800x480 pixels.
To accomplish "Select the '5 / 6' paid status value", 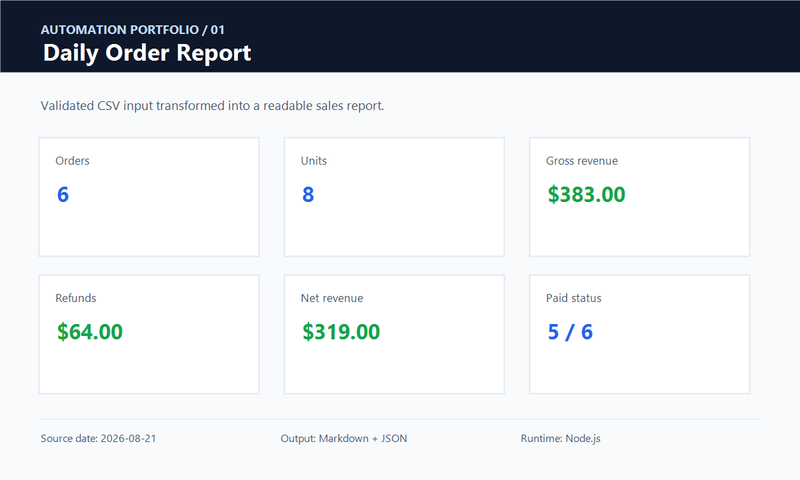I will pos(570,332).
